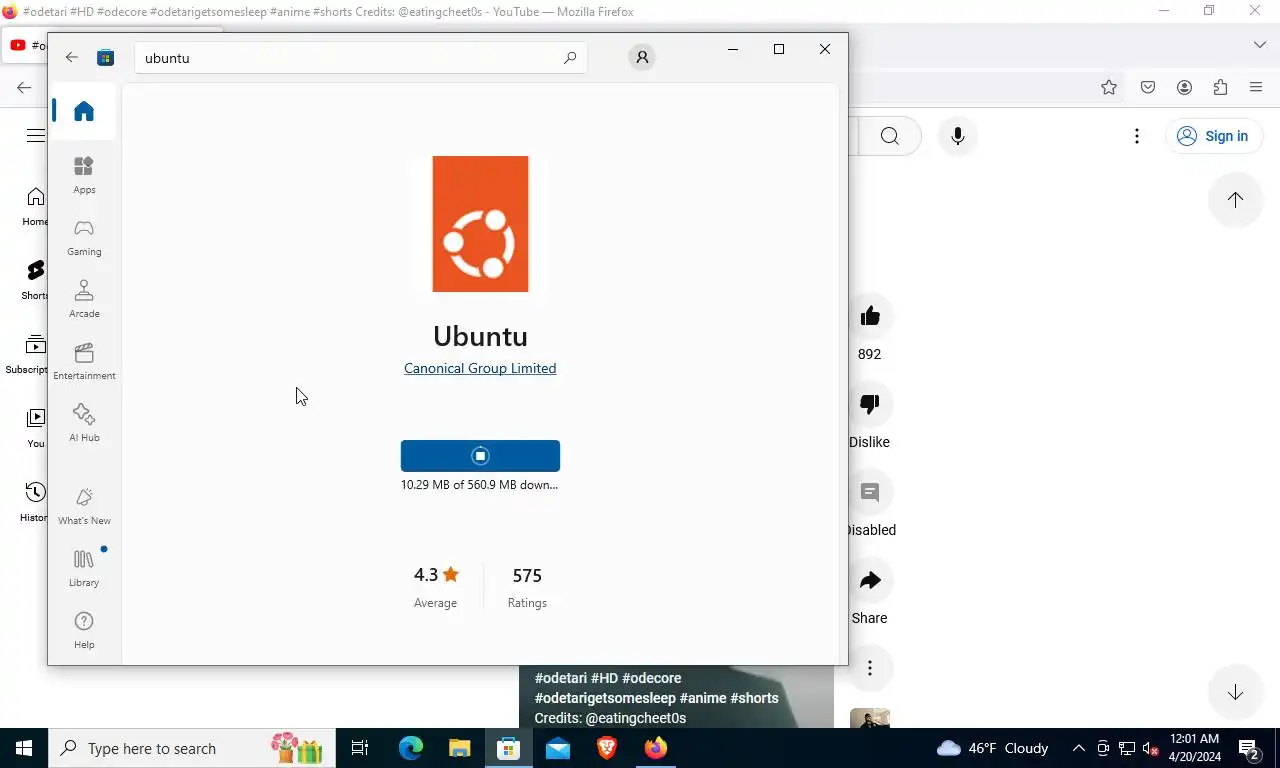Like the YouTube short with thumbs up
1280x768 pixels.
click(870, 316)
